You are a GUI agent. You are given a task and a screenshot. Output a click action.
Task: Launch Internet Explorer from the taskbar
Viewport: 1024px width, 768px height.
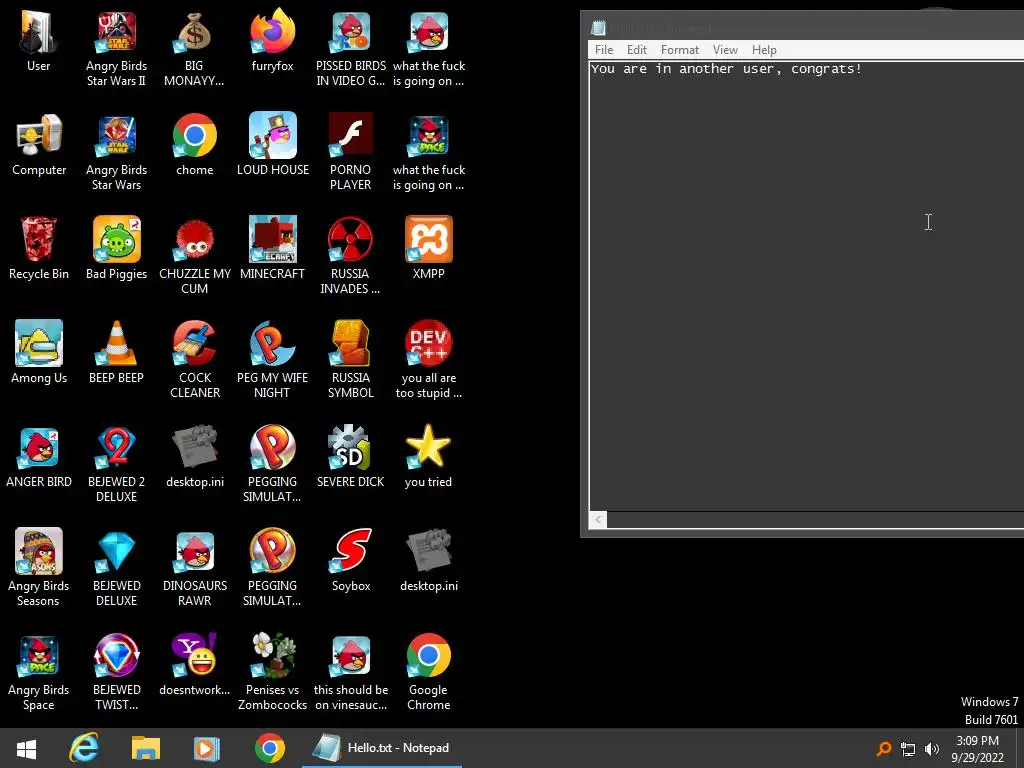[x=84, y=748]
